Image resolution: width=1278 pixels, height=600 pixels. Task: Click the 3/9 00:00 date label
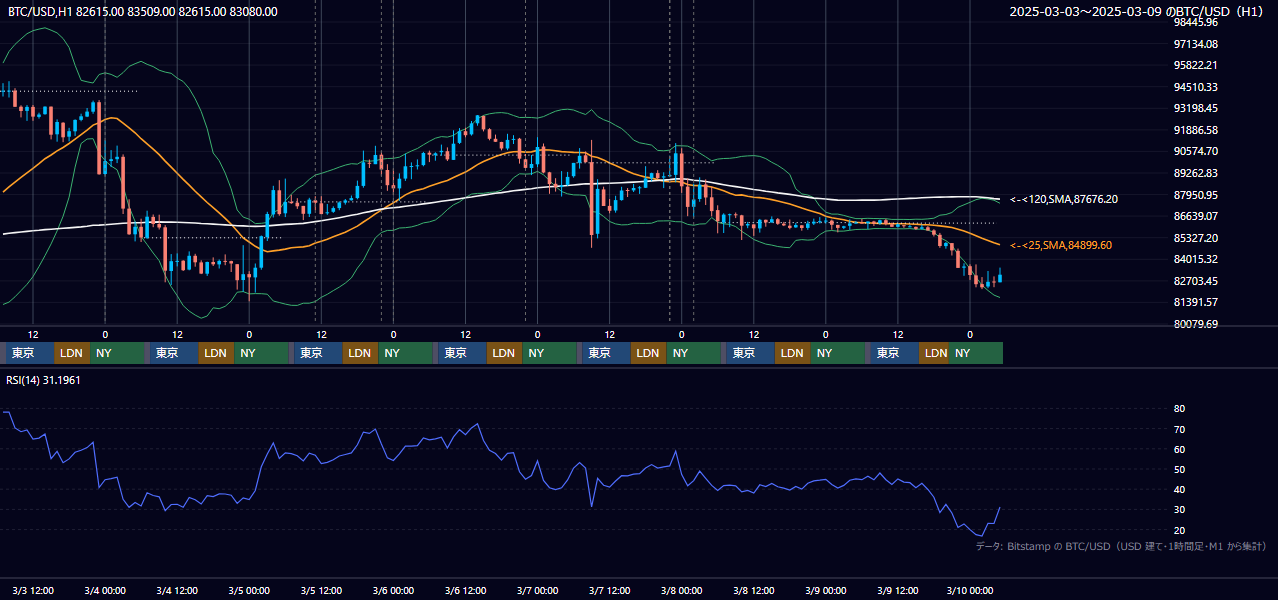click(x=825, y=590)
